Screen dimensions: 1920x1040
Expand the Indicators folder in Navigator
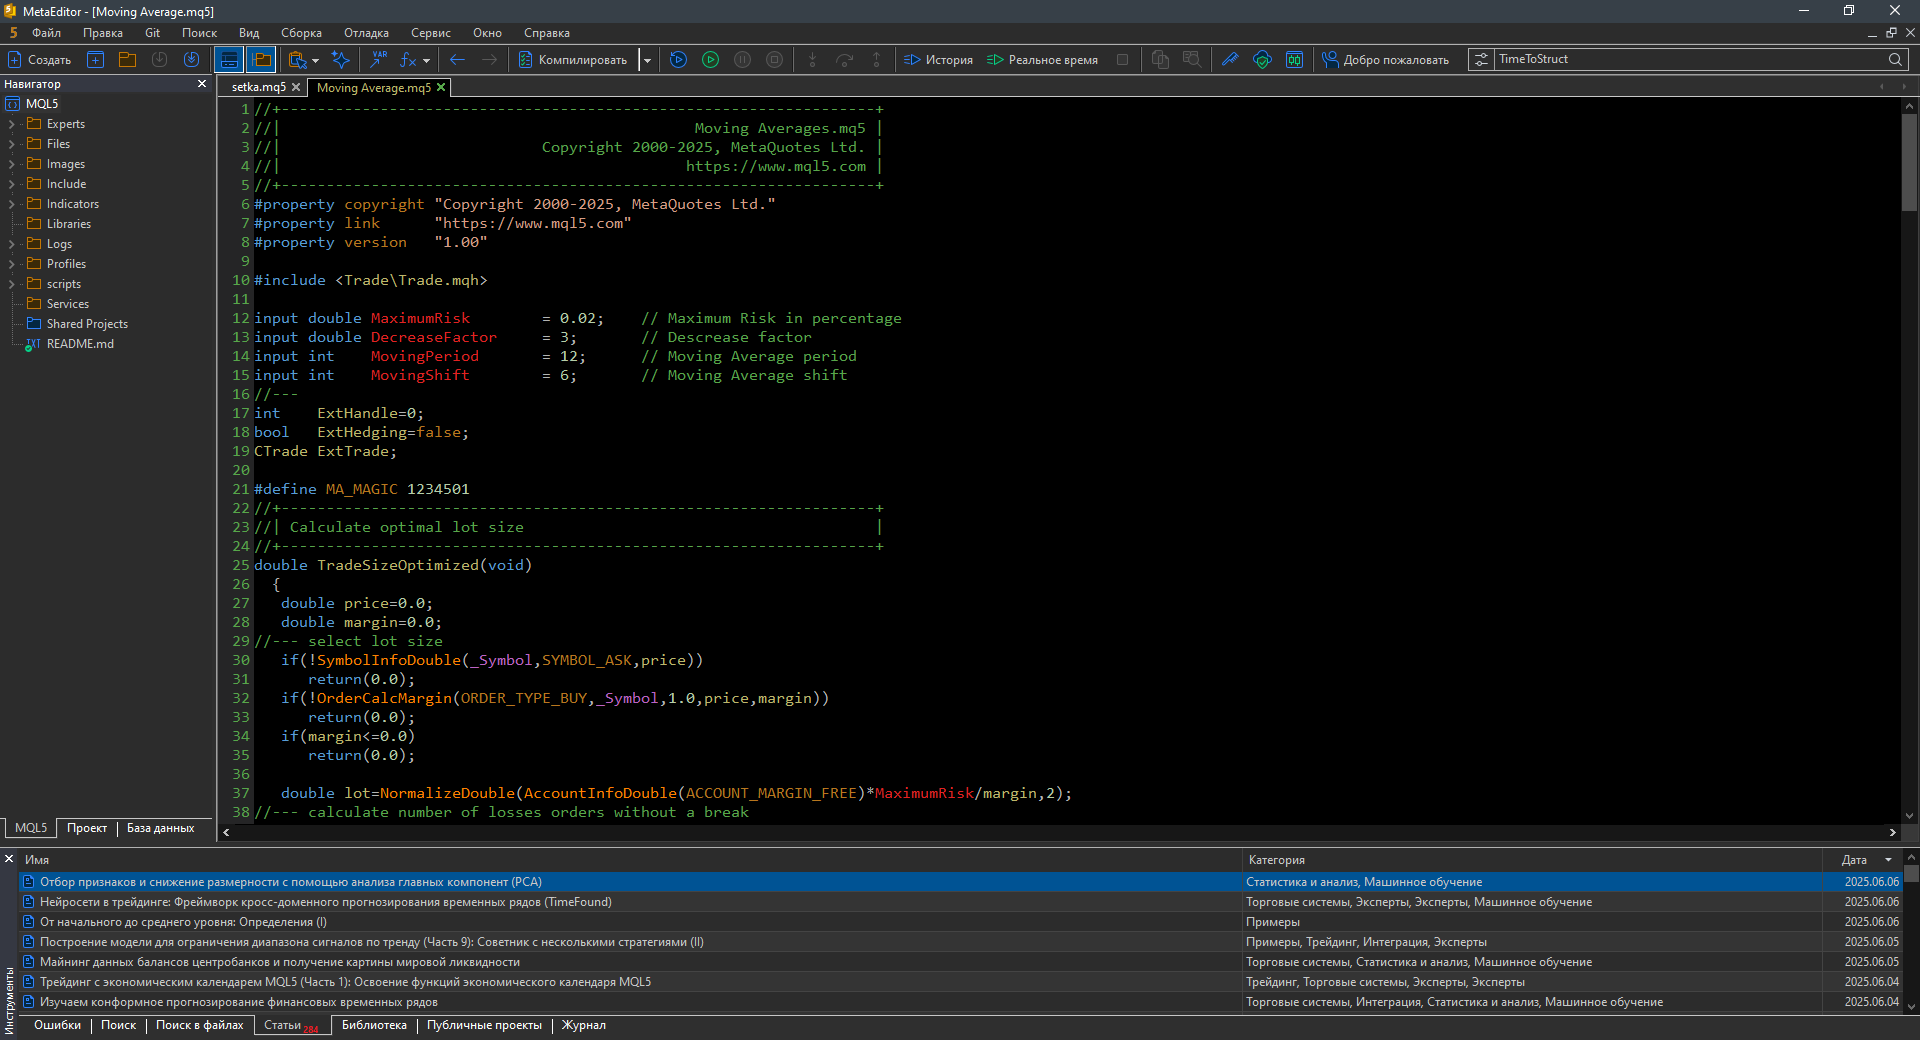pyautogui.click(x=11, y=204)
